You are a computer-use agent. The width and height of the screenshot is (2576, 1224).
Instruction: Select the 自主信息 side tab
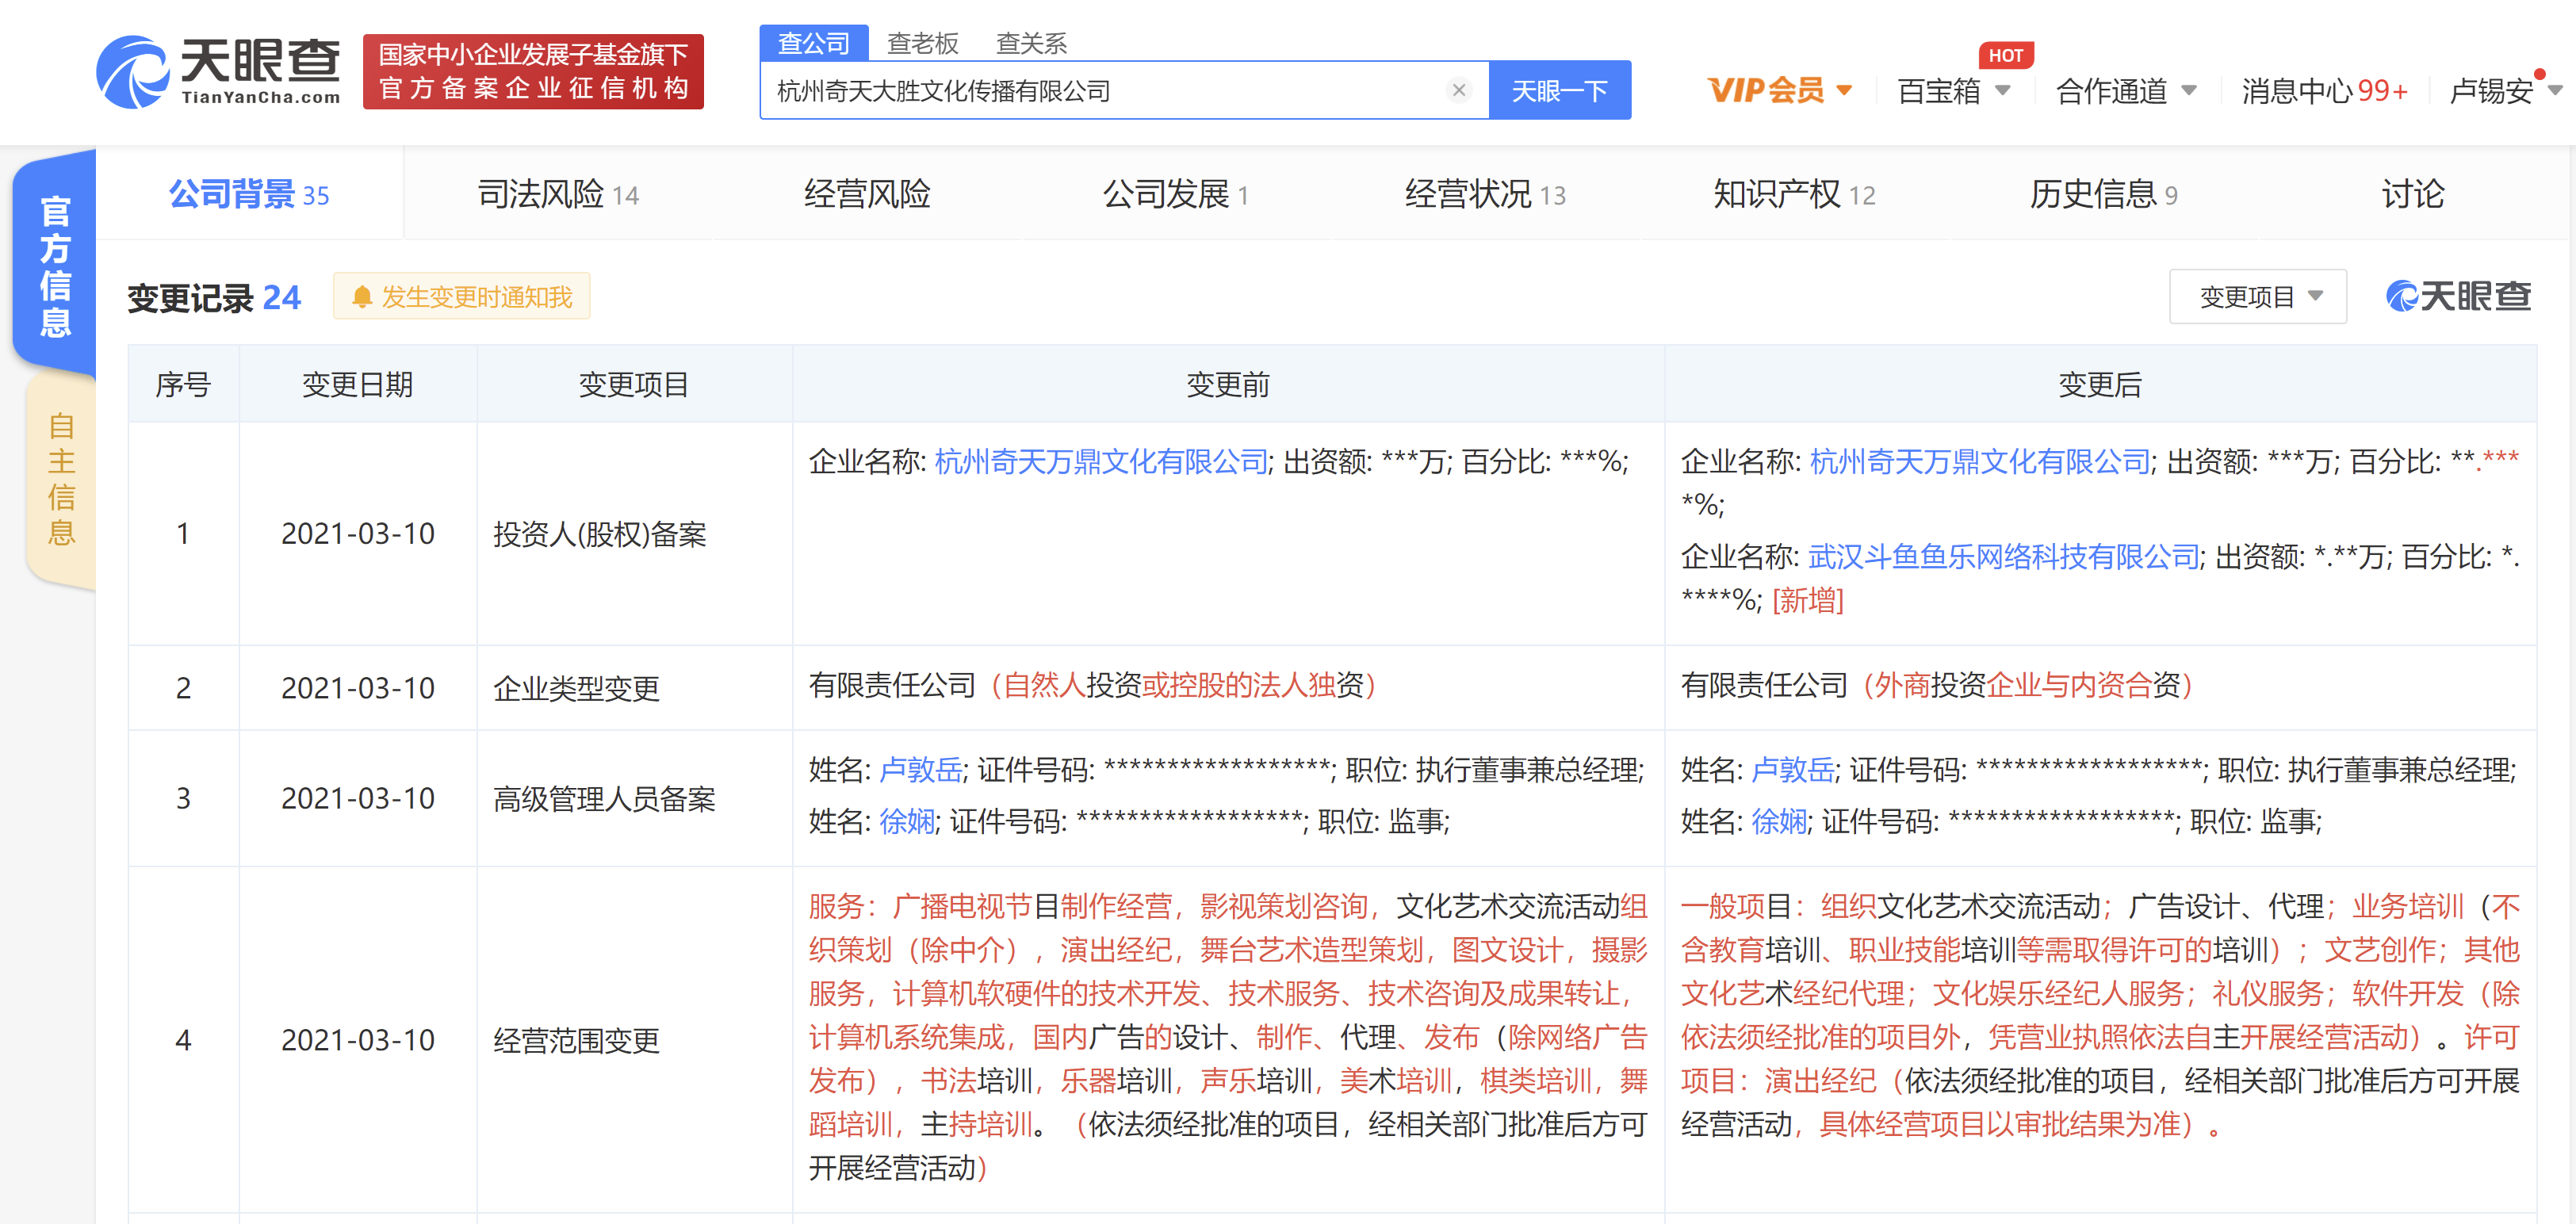click(60, 479)
